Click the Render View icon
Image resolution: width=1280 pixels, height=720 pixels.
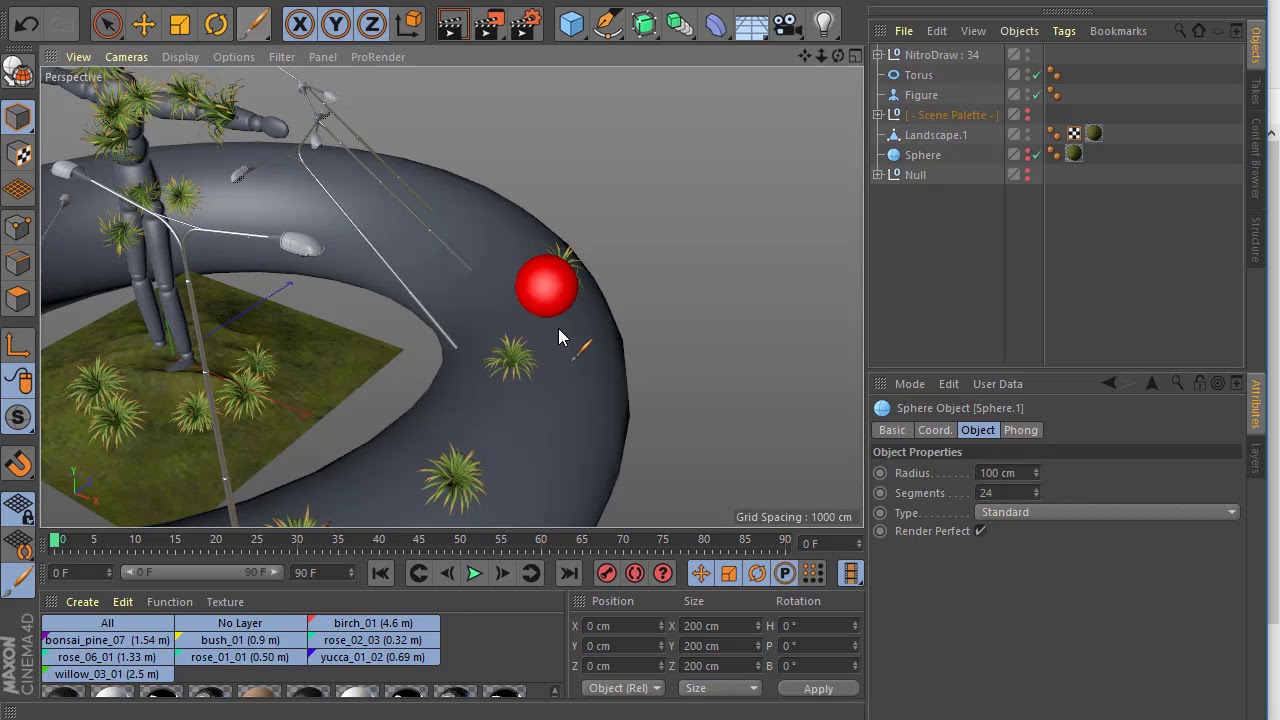coord(452,24)
